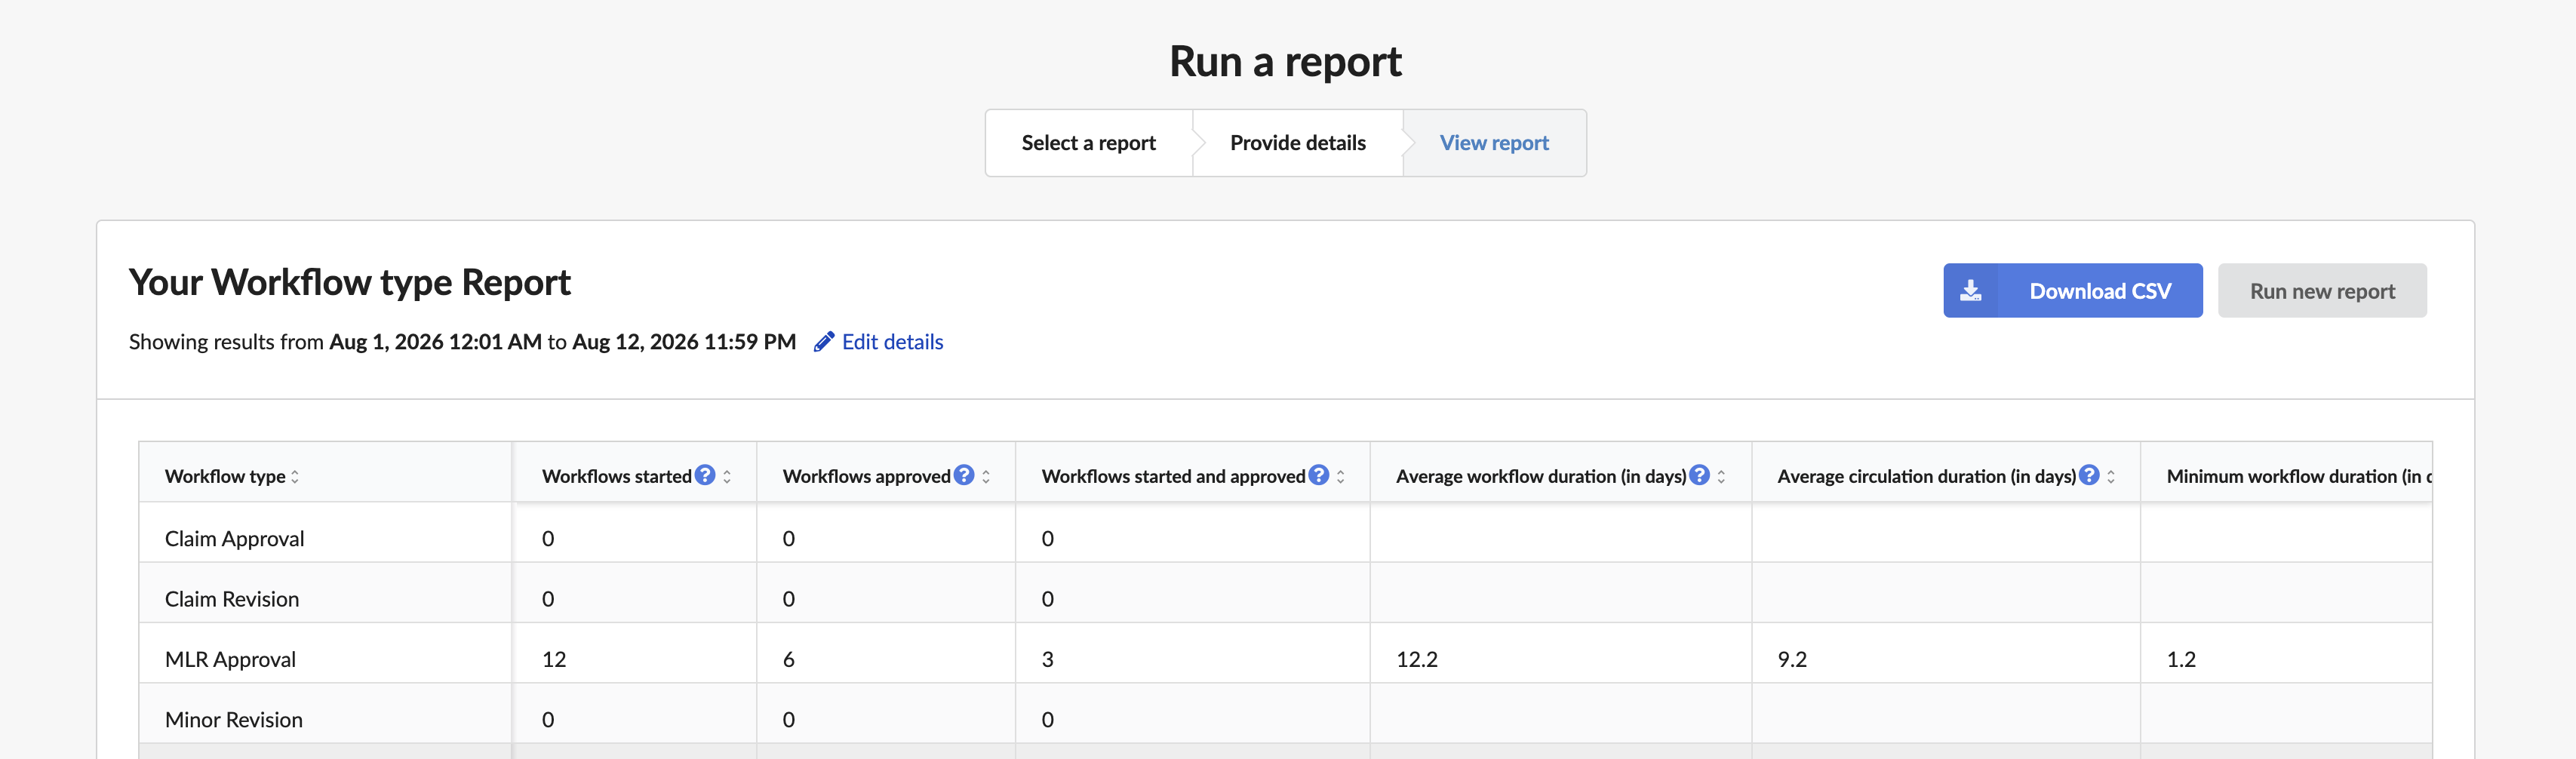Click MLR Approval workflows approved value 6
2576x759 pixels.
coord(789,660)
